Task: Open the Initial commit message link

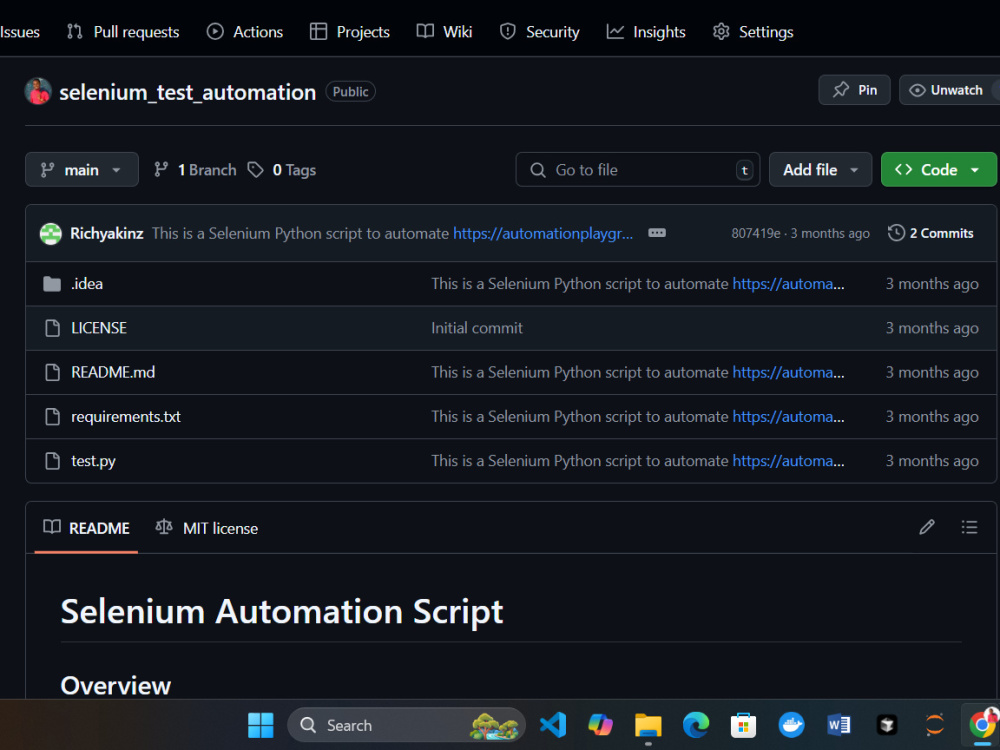Action: (x=476, y=328)
